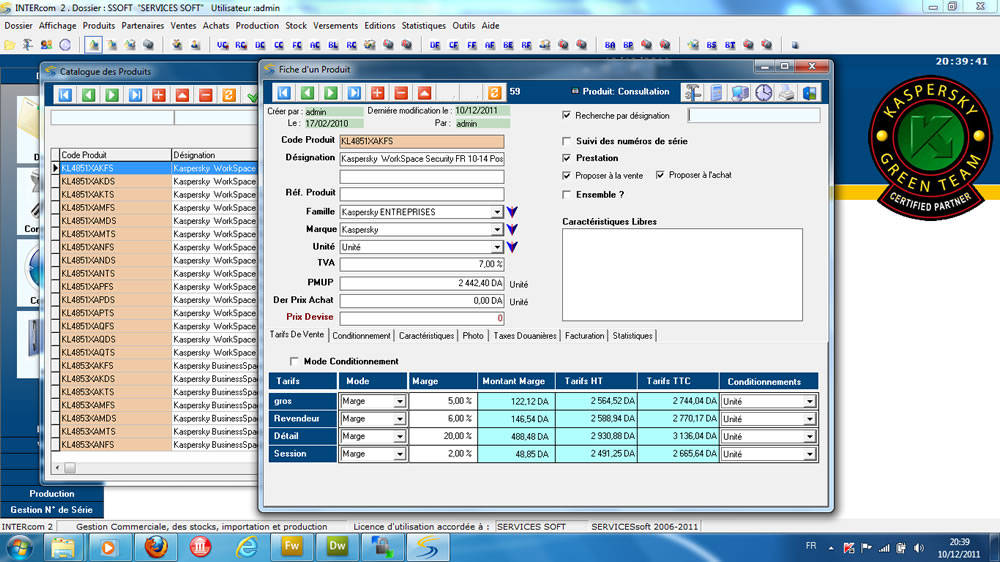Click the Code Produit column header

click(x=115, y=155)
